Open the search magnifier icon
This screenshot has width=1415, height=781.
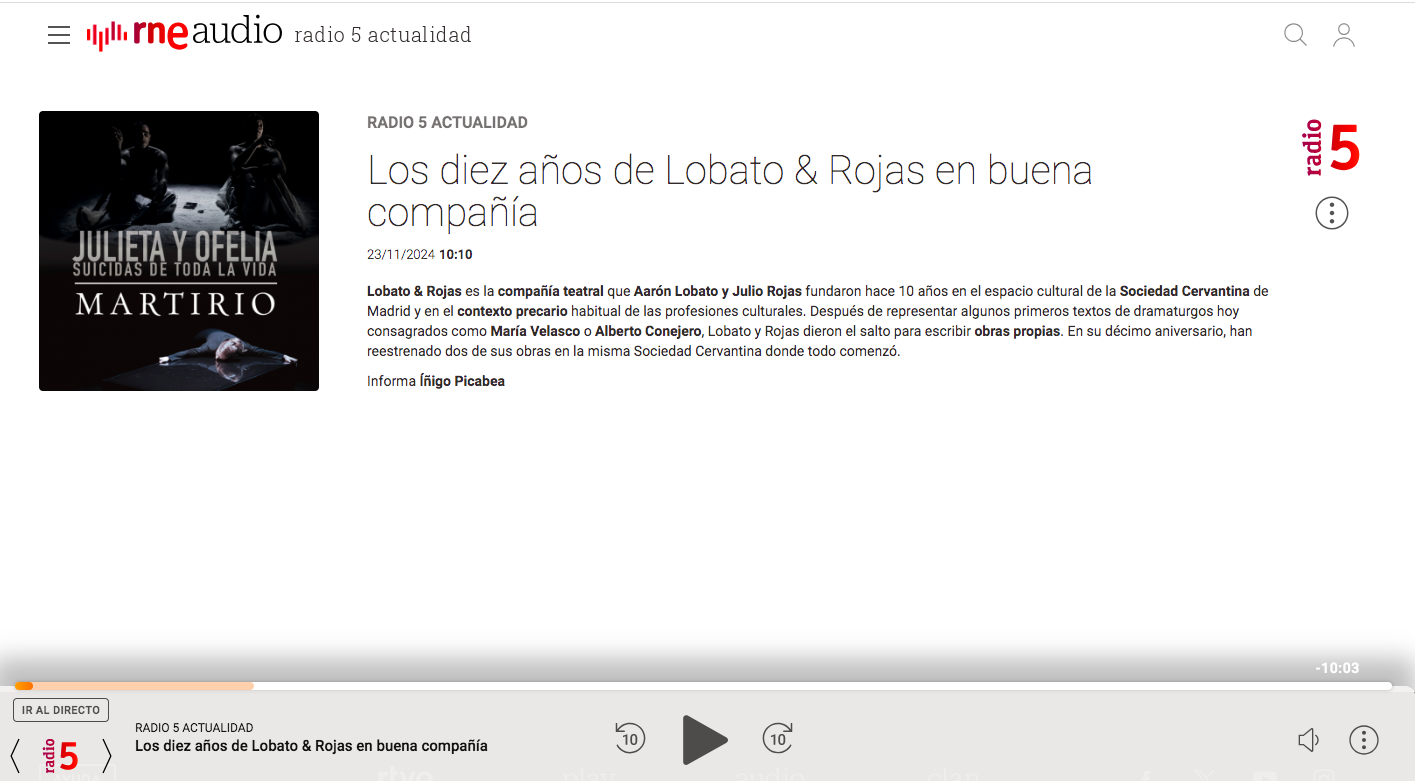click(1295, 36)
